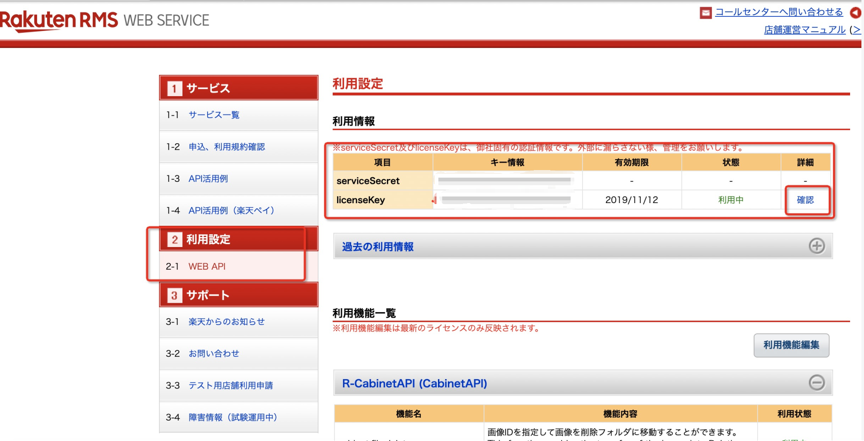Click 確認 in the licenseKey row

tap(805, 200)
